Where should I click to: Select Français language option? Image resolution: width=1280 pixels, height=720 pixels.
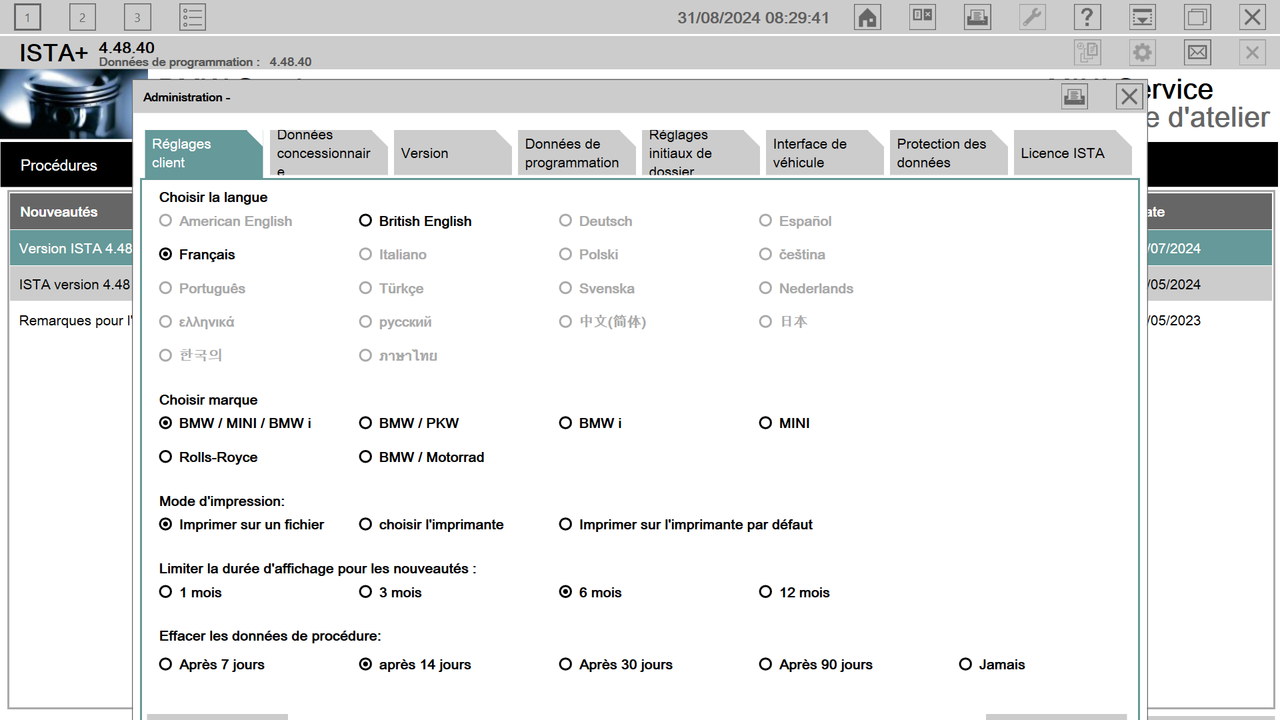(197, 255)
